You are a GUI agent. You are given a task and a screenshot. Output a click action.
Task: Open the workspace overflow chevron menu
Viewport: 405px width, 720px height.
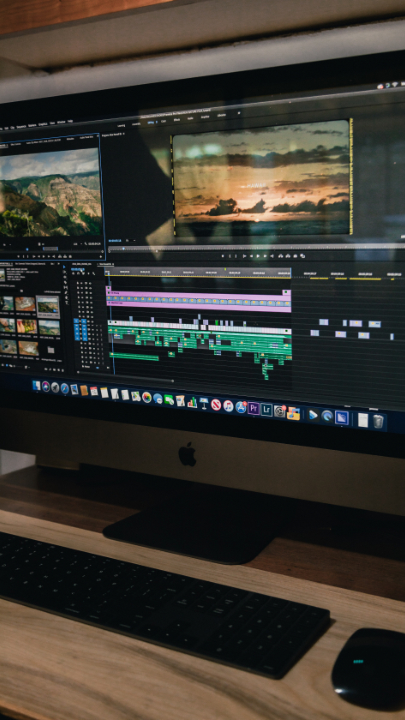239,113
